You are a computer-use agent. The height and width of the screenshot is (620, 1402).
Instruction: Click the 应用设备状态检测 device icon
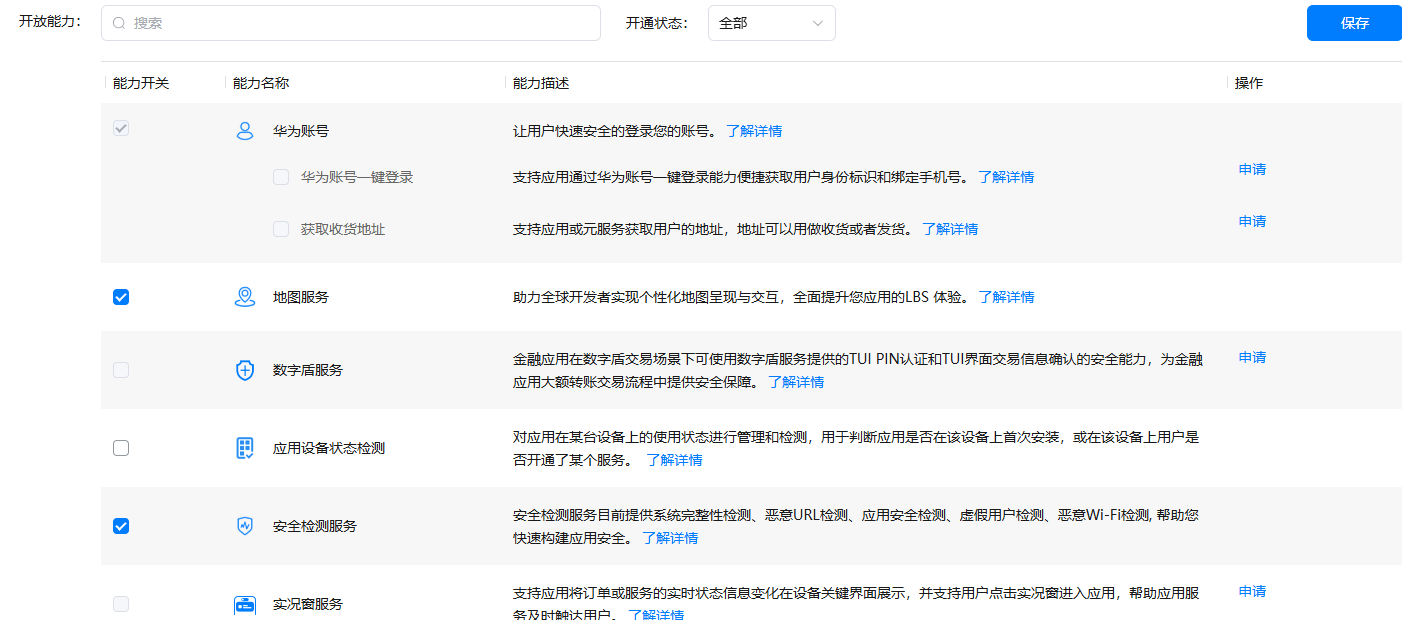pos(245,448)
